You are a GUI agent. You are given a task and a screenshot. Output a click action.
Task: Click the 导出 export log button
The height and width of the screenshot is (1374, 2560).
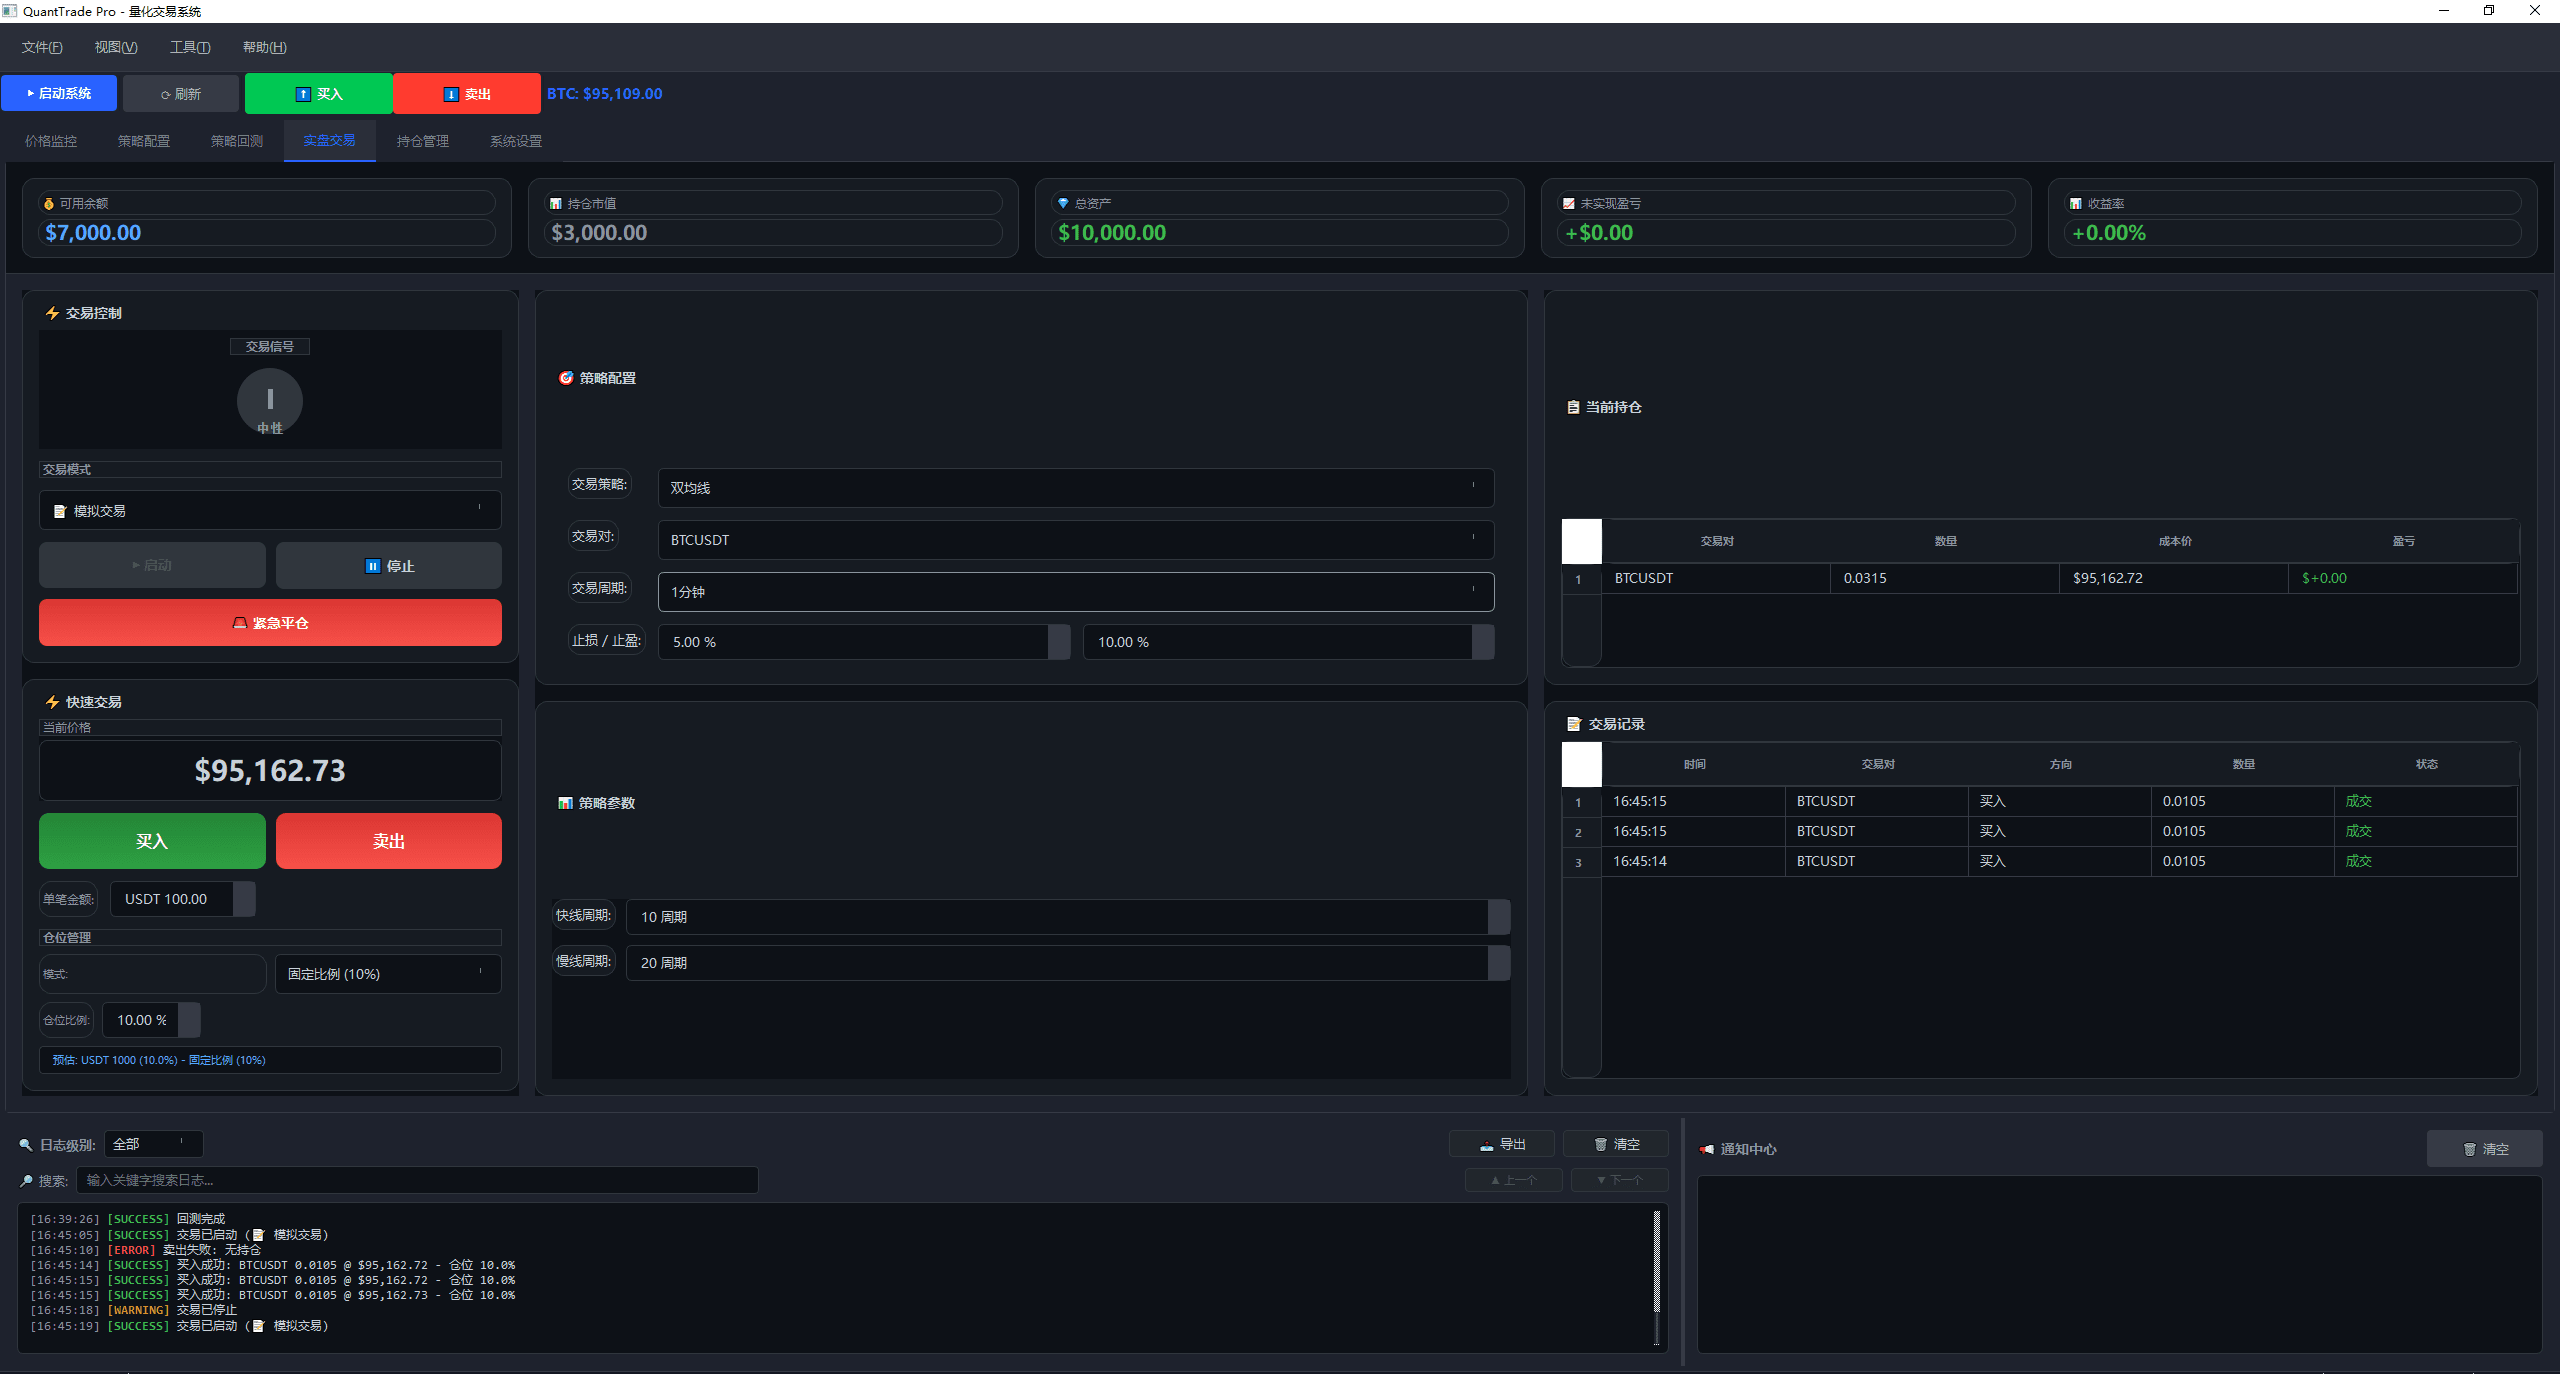(x=1502, y=1144)
